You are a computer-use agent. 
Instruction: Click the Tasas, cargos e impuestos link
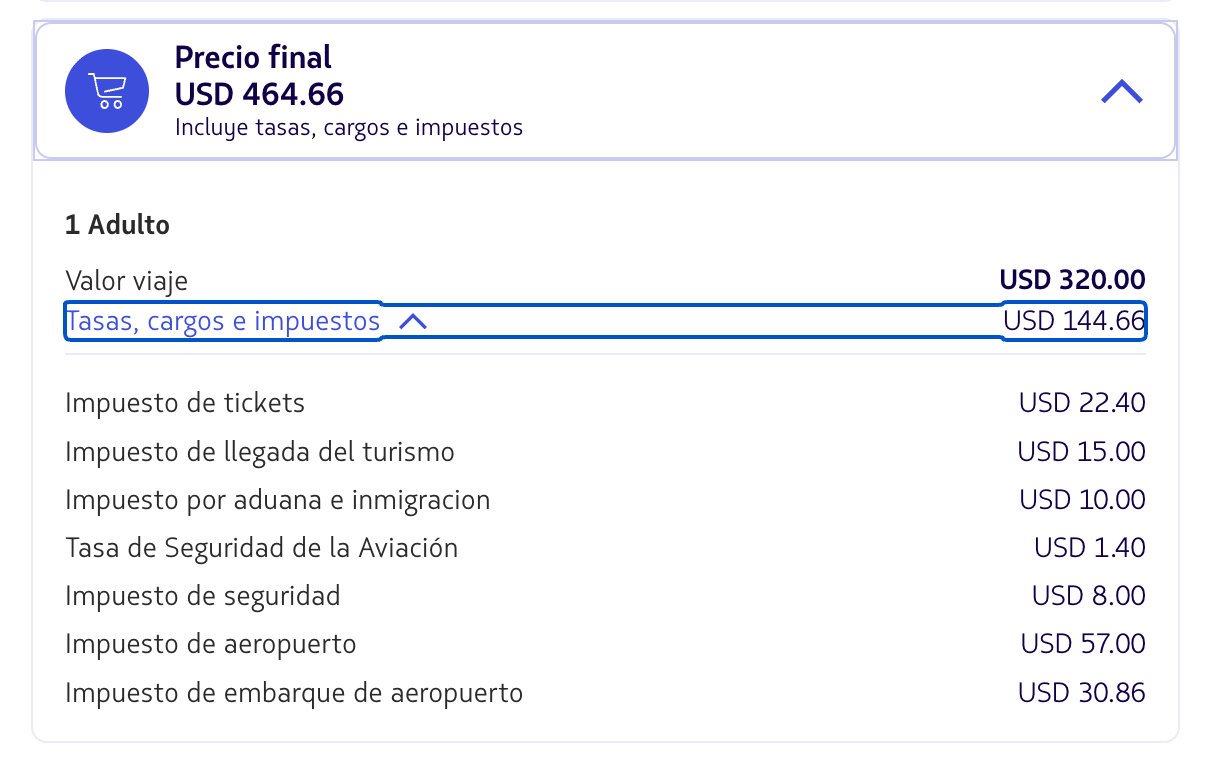(x=223, y=321)
